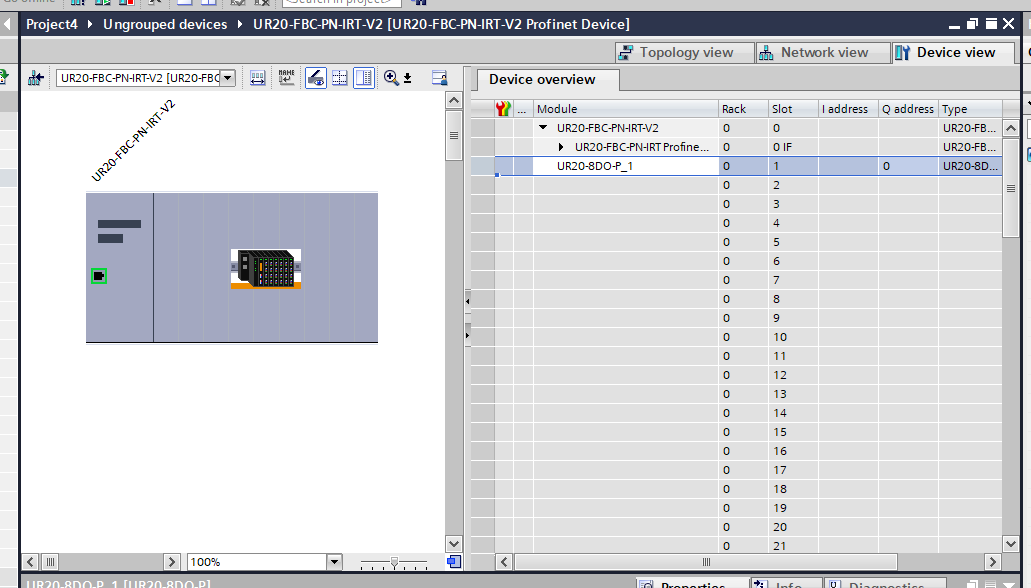Click the Q address column header
Screen dimensions: 1031x588
(x=908, y=109)
